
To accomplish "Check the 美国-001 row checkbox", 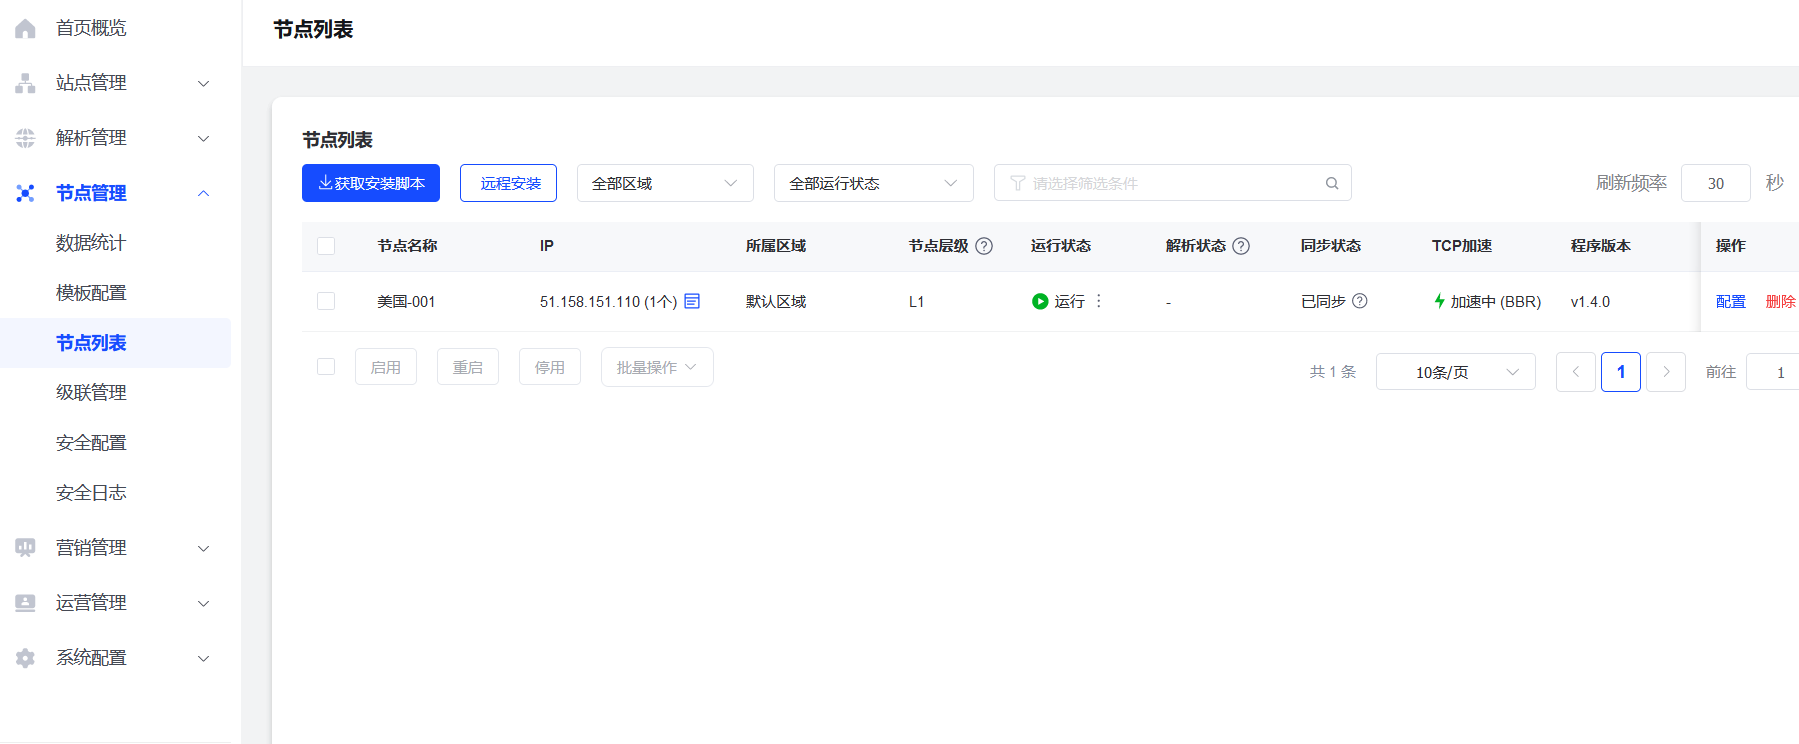I will point(326,301).
